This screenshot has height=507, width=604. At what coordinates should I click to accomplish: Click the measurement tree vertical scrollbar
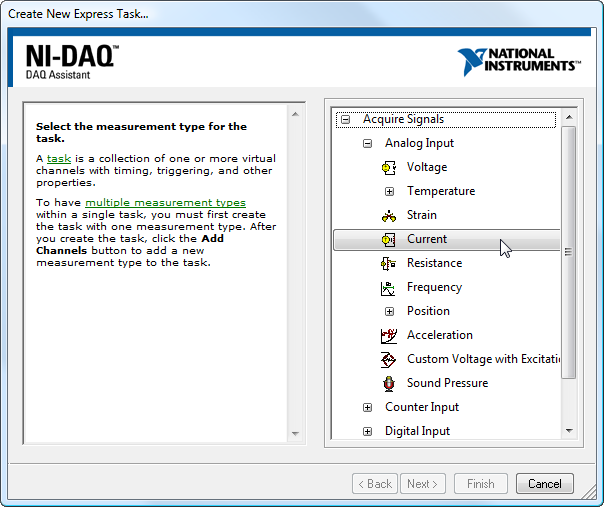(568, 252)
